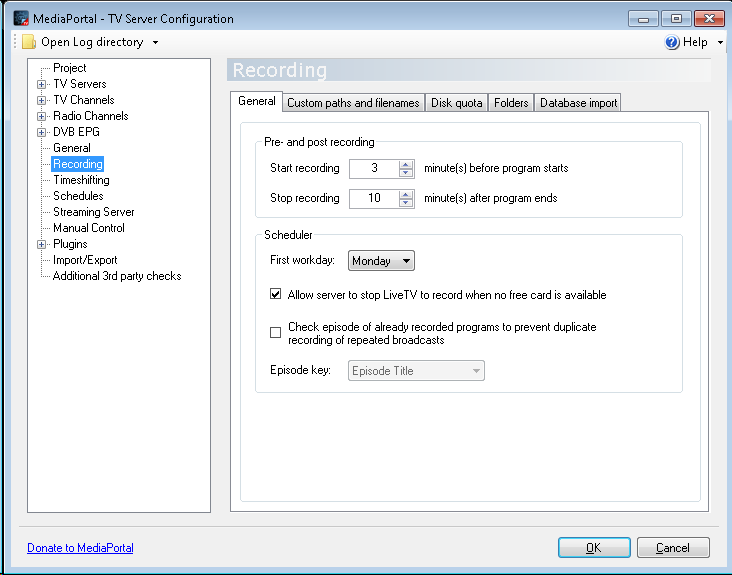The image size is (732, 575).
Task: Click Open Log directory toolbar button
Action: coord(92,42)
